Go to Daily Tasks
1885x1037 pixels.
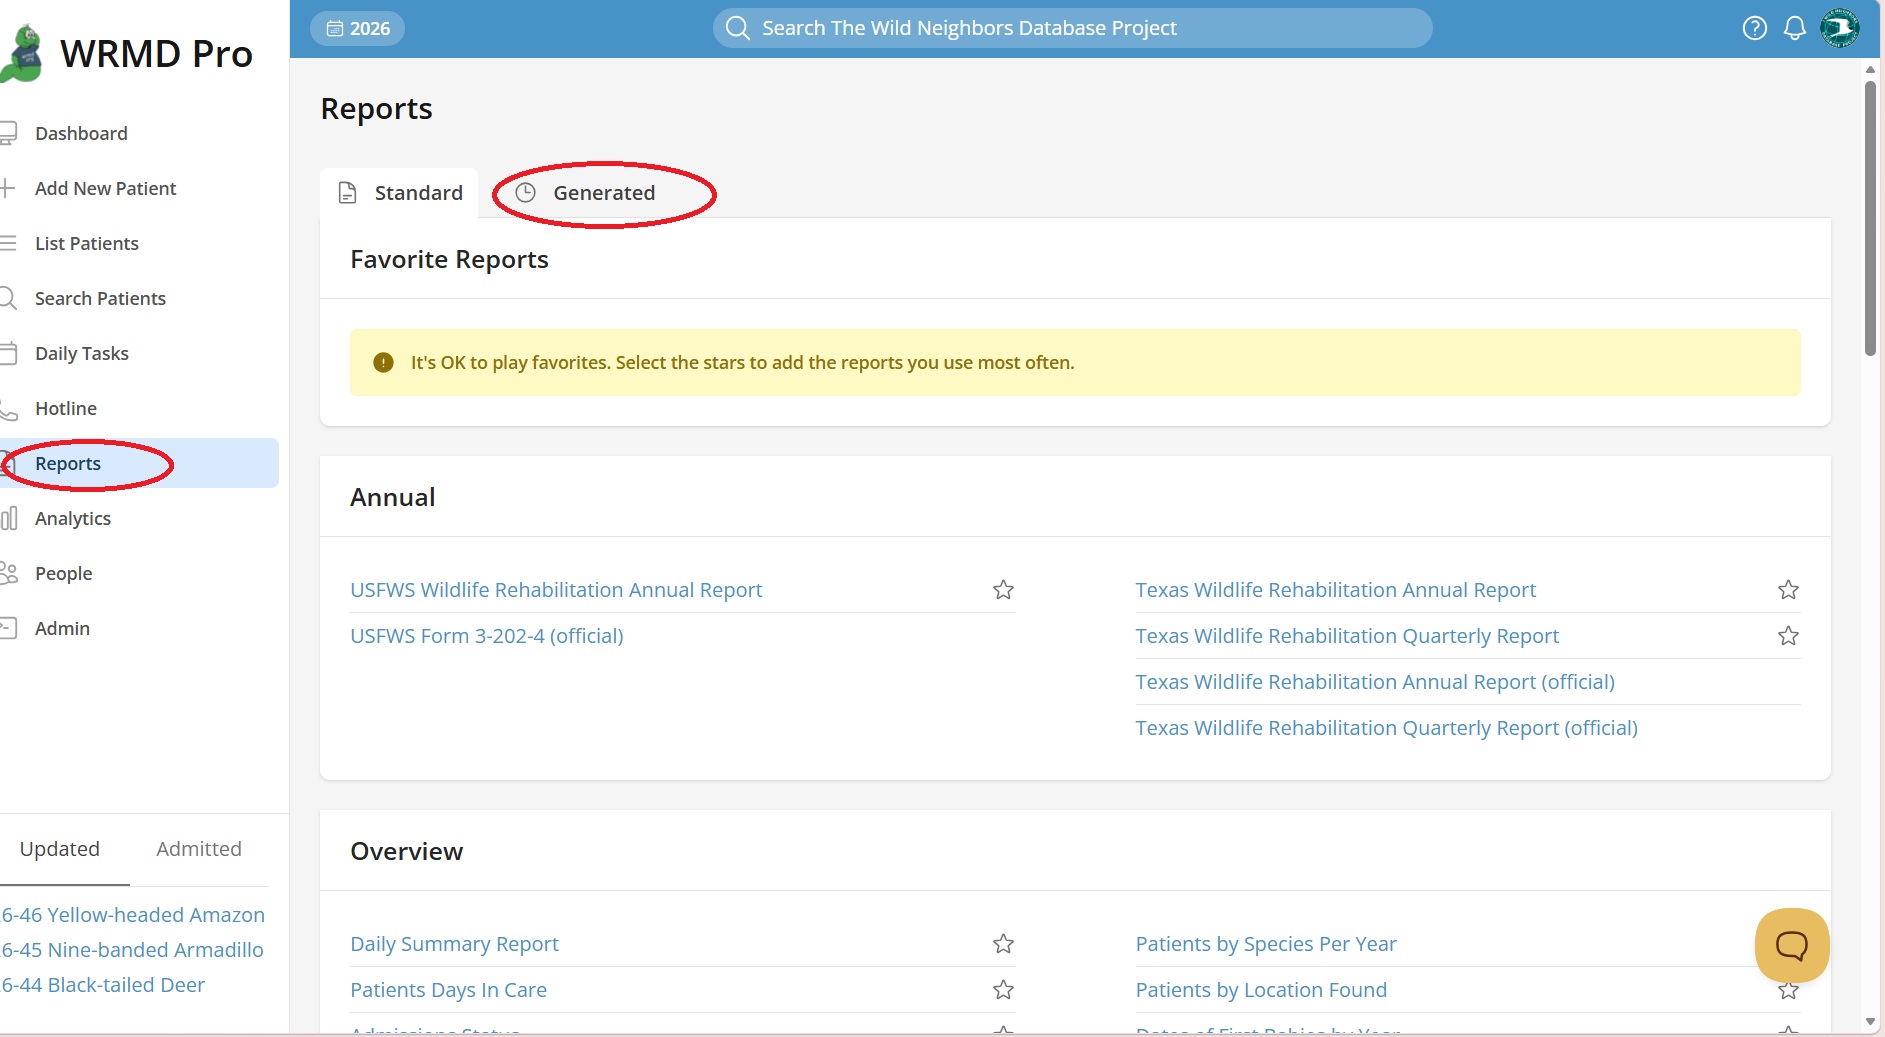point(81,353)
